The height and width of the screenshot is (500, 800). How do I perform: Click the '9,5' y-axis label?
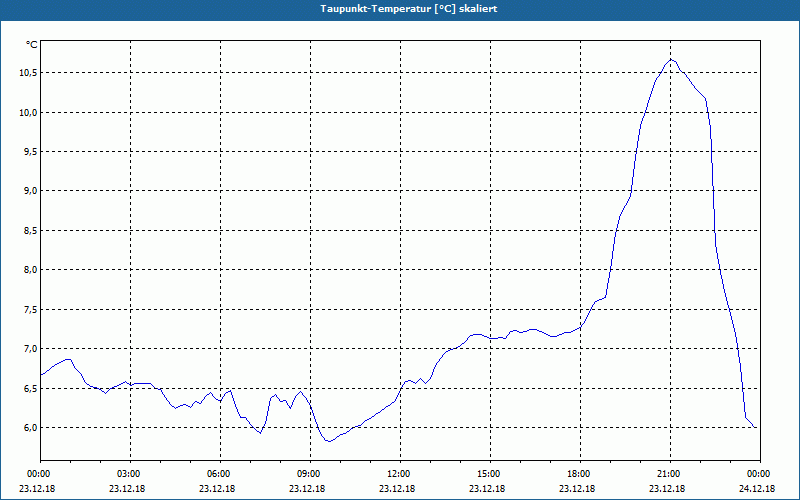30,152
